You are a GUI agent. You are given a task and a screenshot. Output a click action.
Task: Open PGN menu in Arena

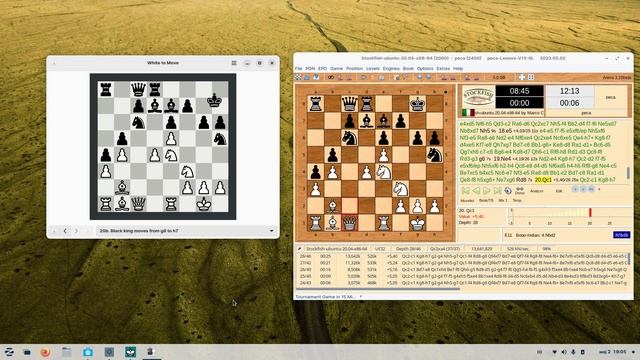[x=310, y=69]
